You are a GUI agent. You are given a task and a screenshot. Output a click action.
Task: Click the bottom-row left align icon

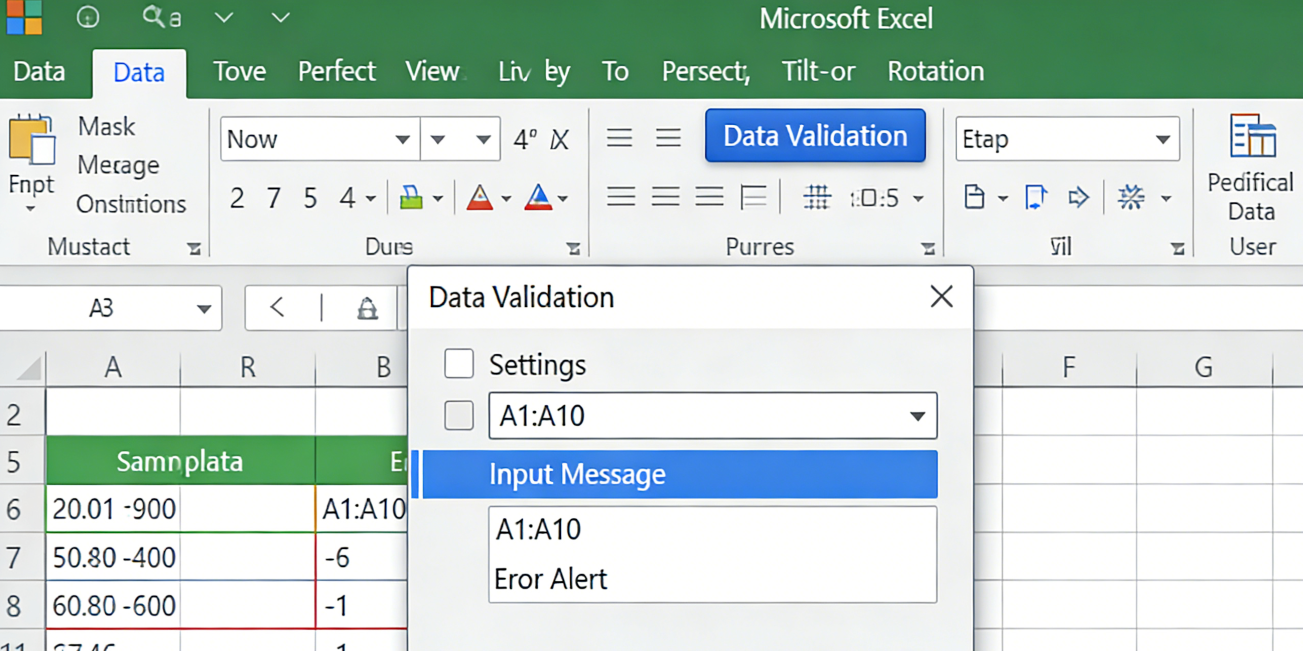pyautogui.click(x=621, y=197)
